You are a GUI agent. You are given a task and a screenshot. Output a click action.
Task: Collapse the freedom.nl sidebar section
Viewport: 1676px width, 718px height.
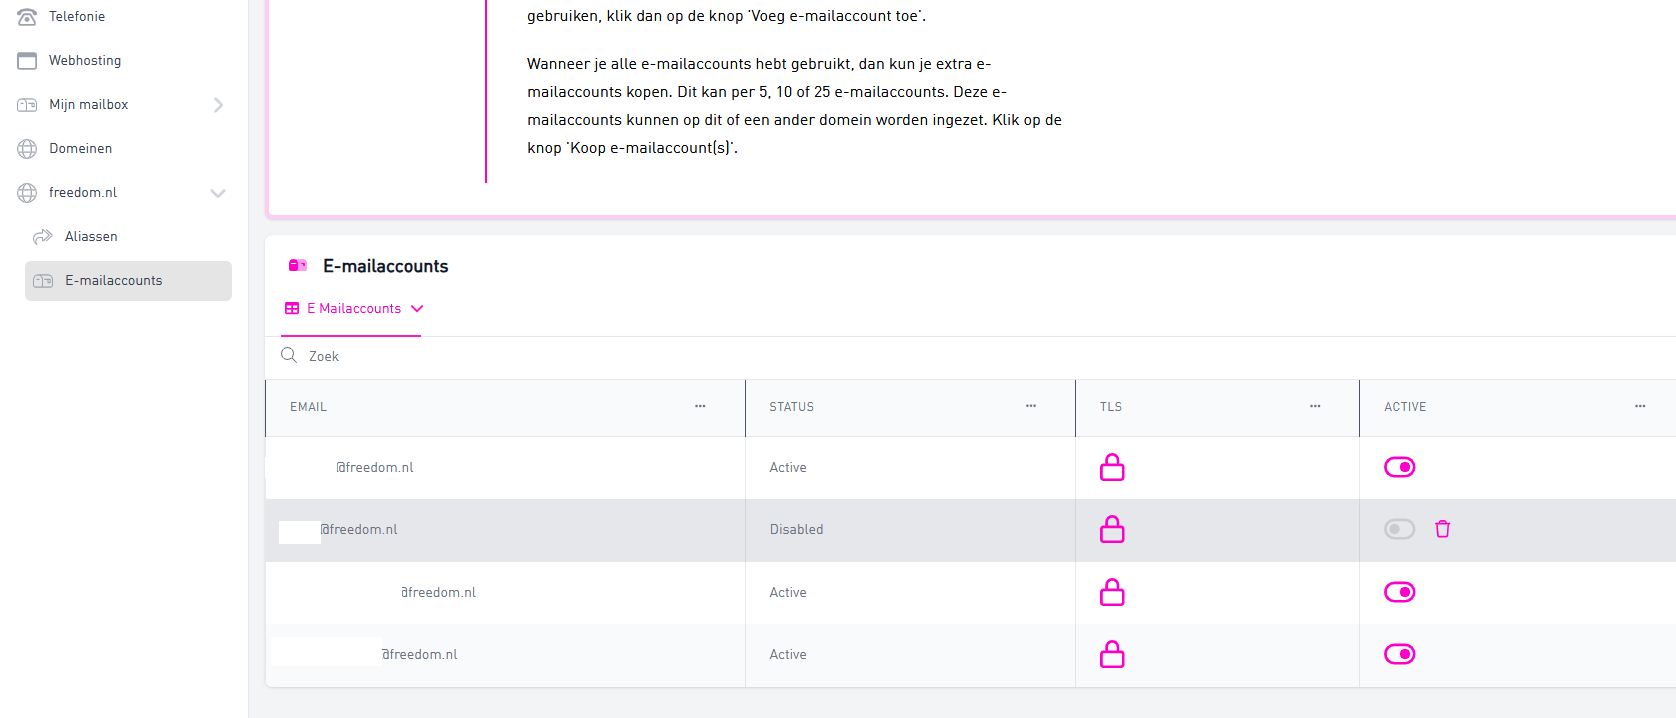tap(218, 193)
